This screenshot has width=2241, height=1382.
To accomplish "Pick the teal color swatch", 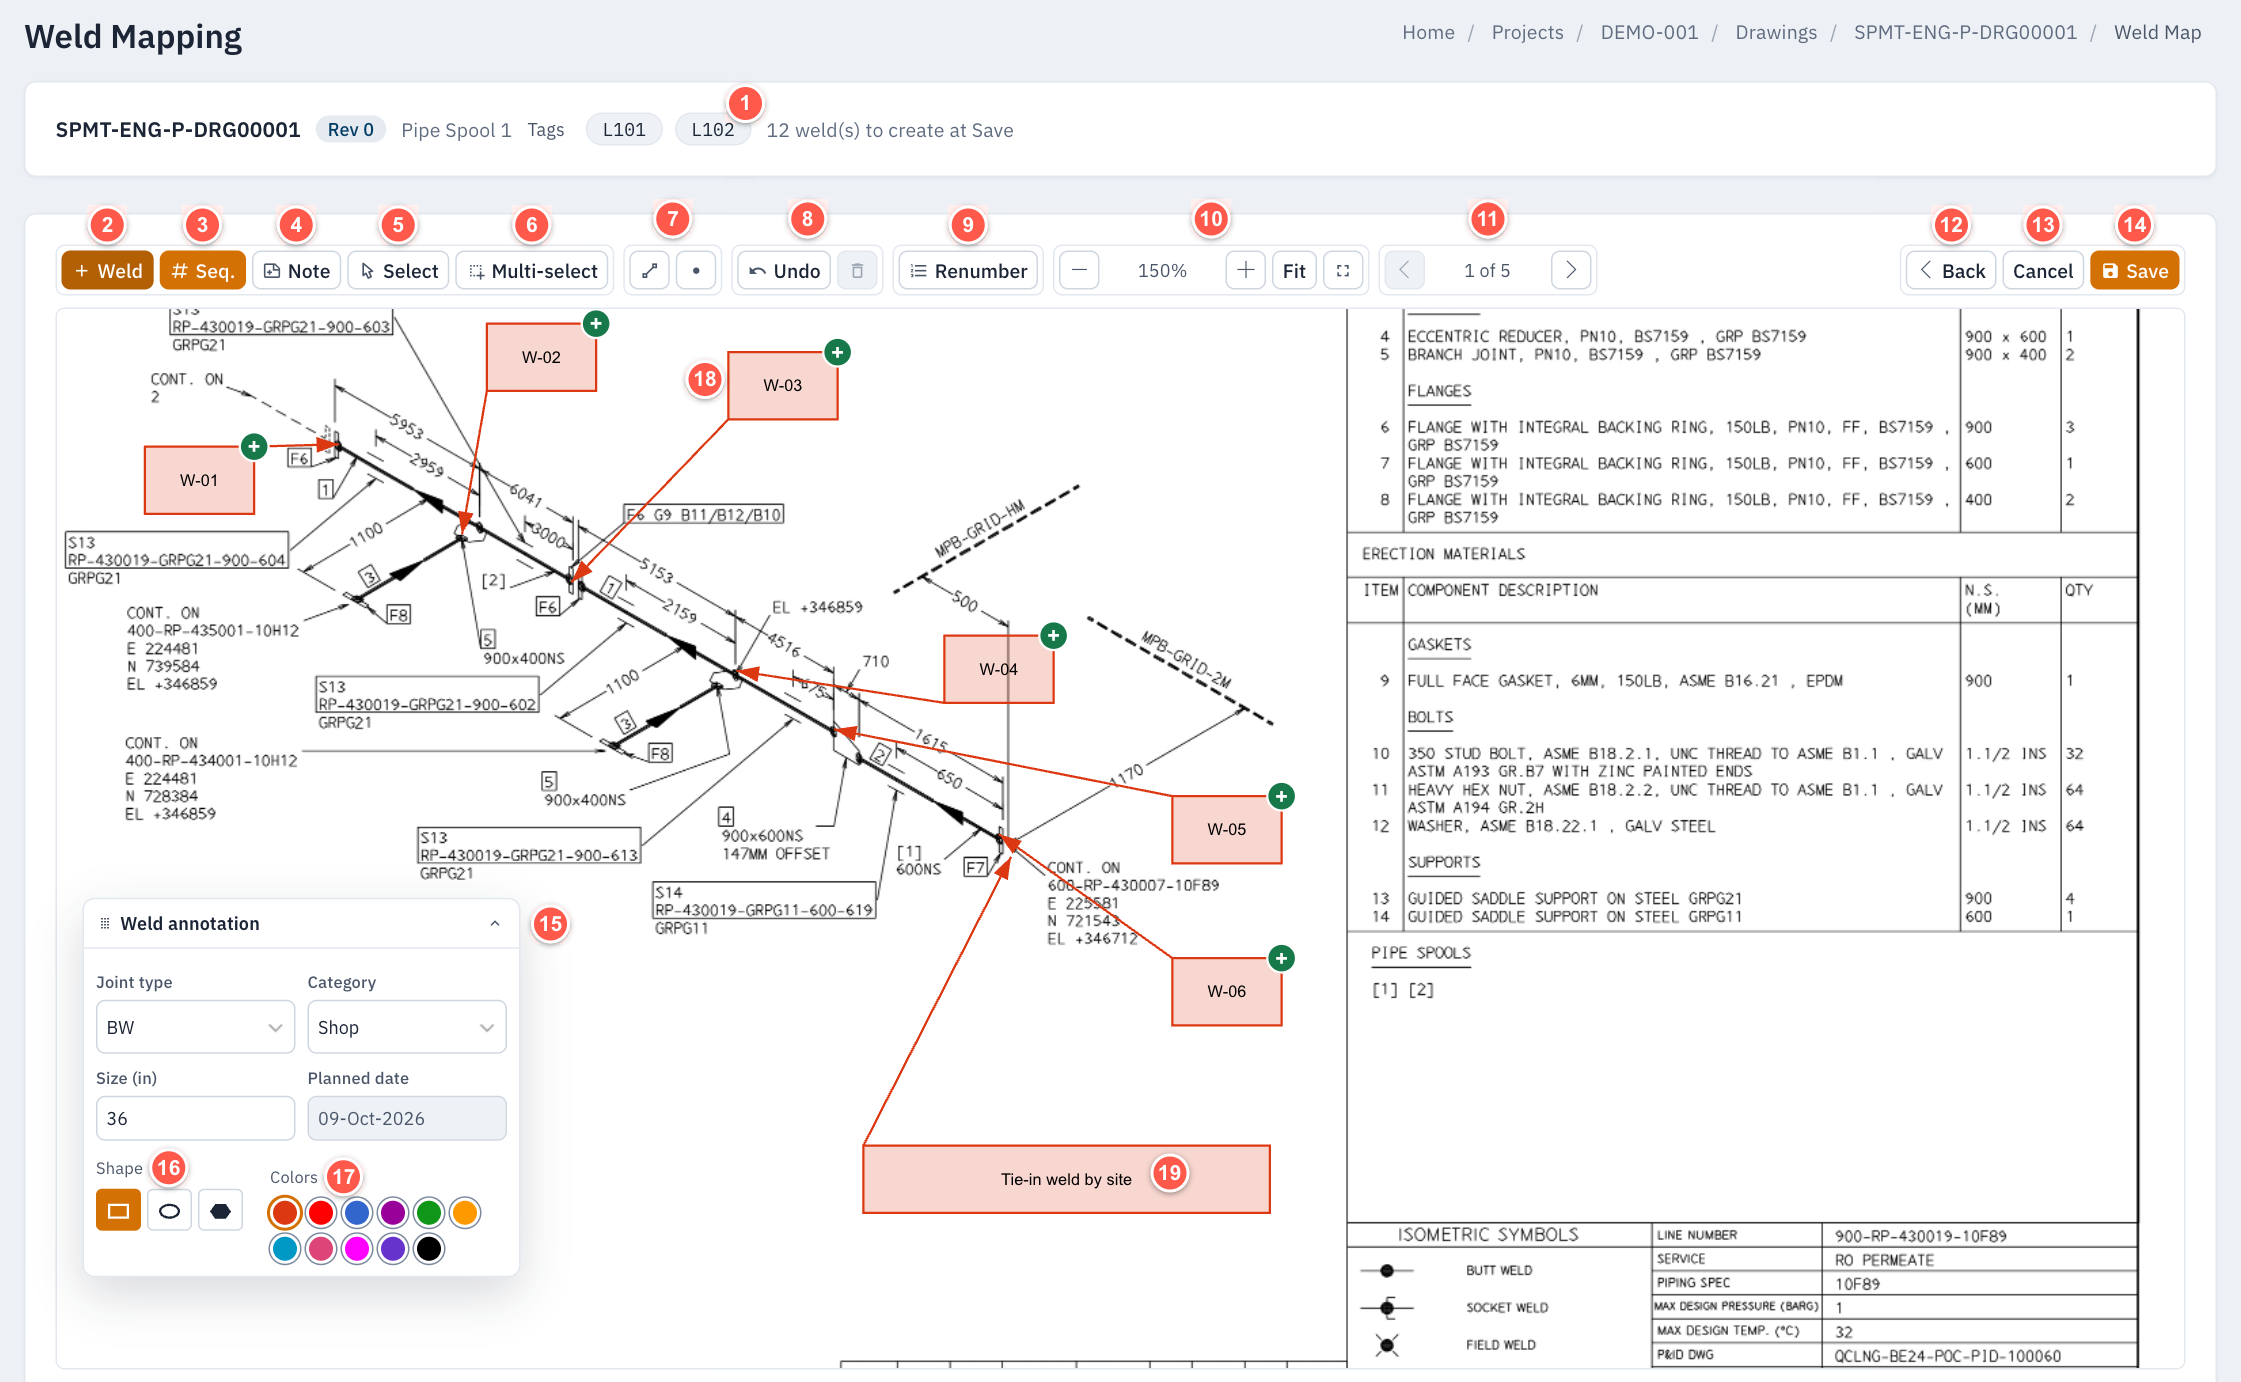I will tap(285, 1249).
